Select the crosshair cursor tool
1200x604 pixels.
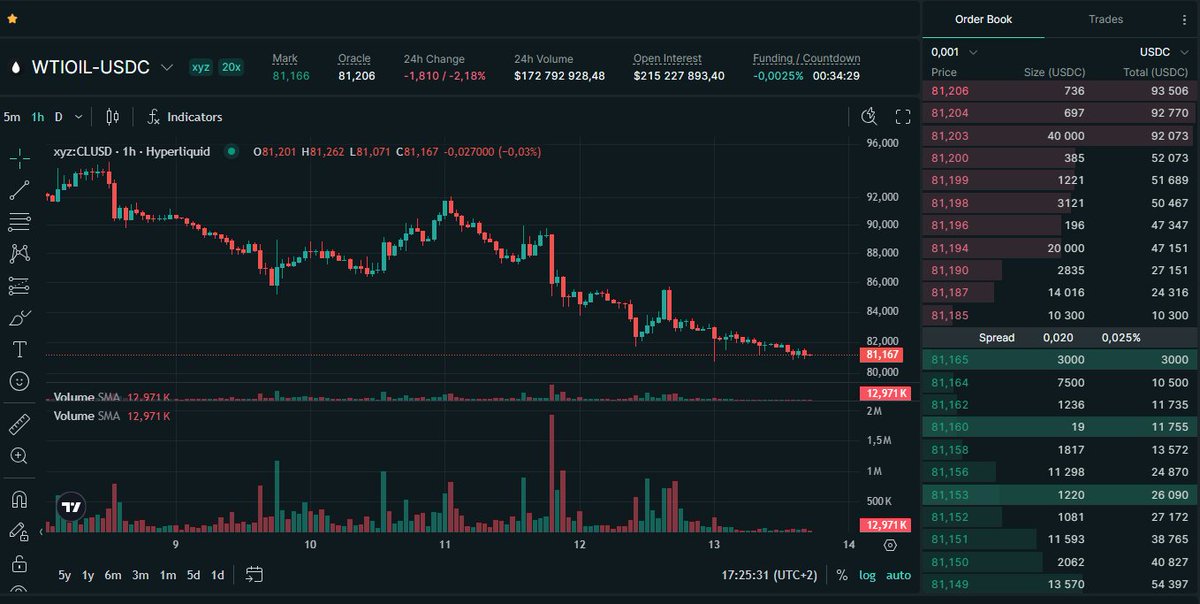click(19, 158)
